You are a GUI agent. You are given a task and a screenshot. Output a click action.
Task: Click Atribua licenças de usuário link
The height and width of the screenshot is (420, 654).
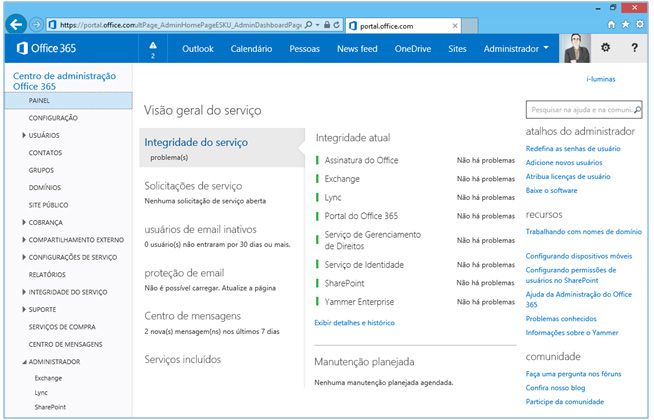568,177
